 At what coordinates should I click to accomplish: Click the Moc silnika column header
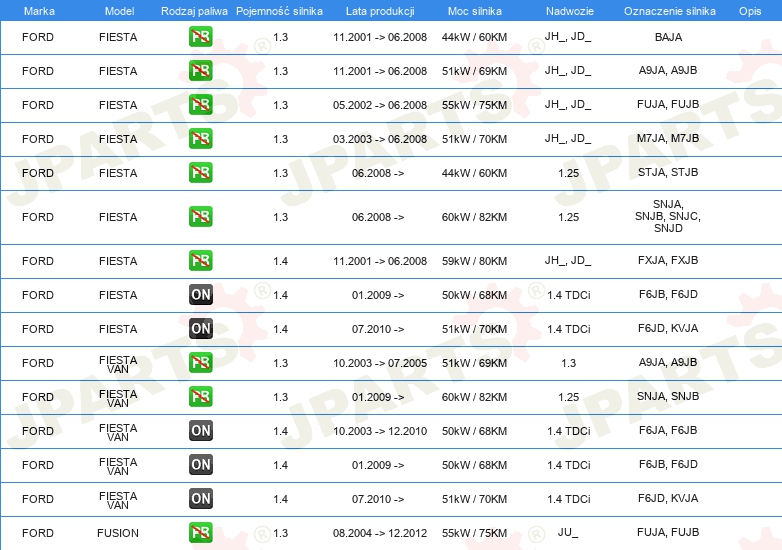tap(474, 11)
